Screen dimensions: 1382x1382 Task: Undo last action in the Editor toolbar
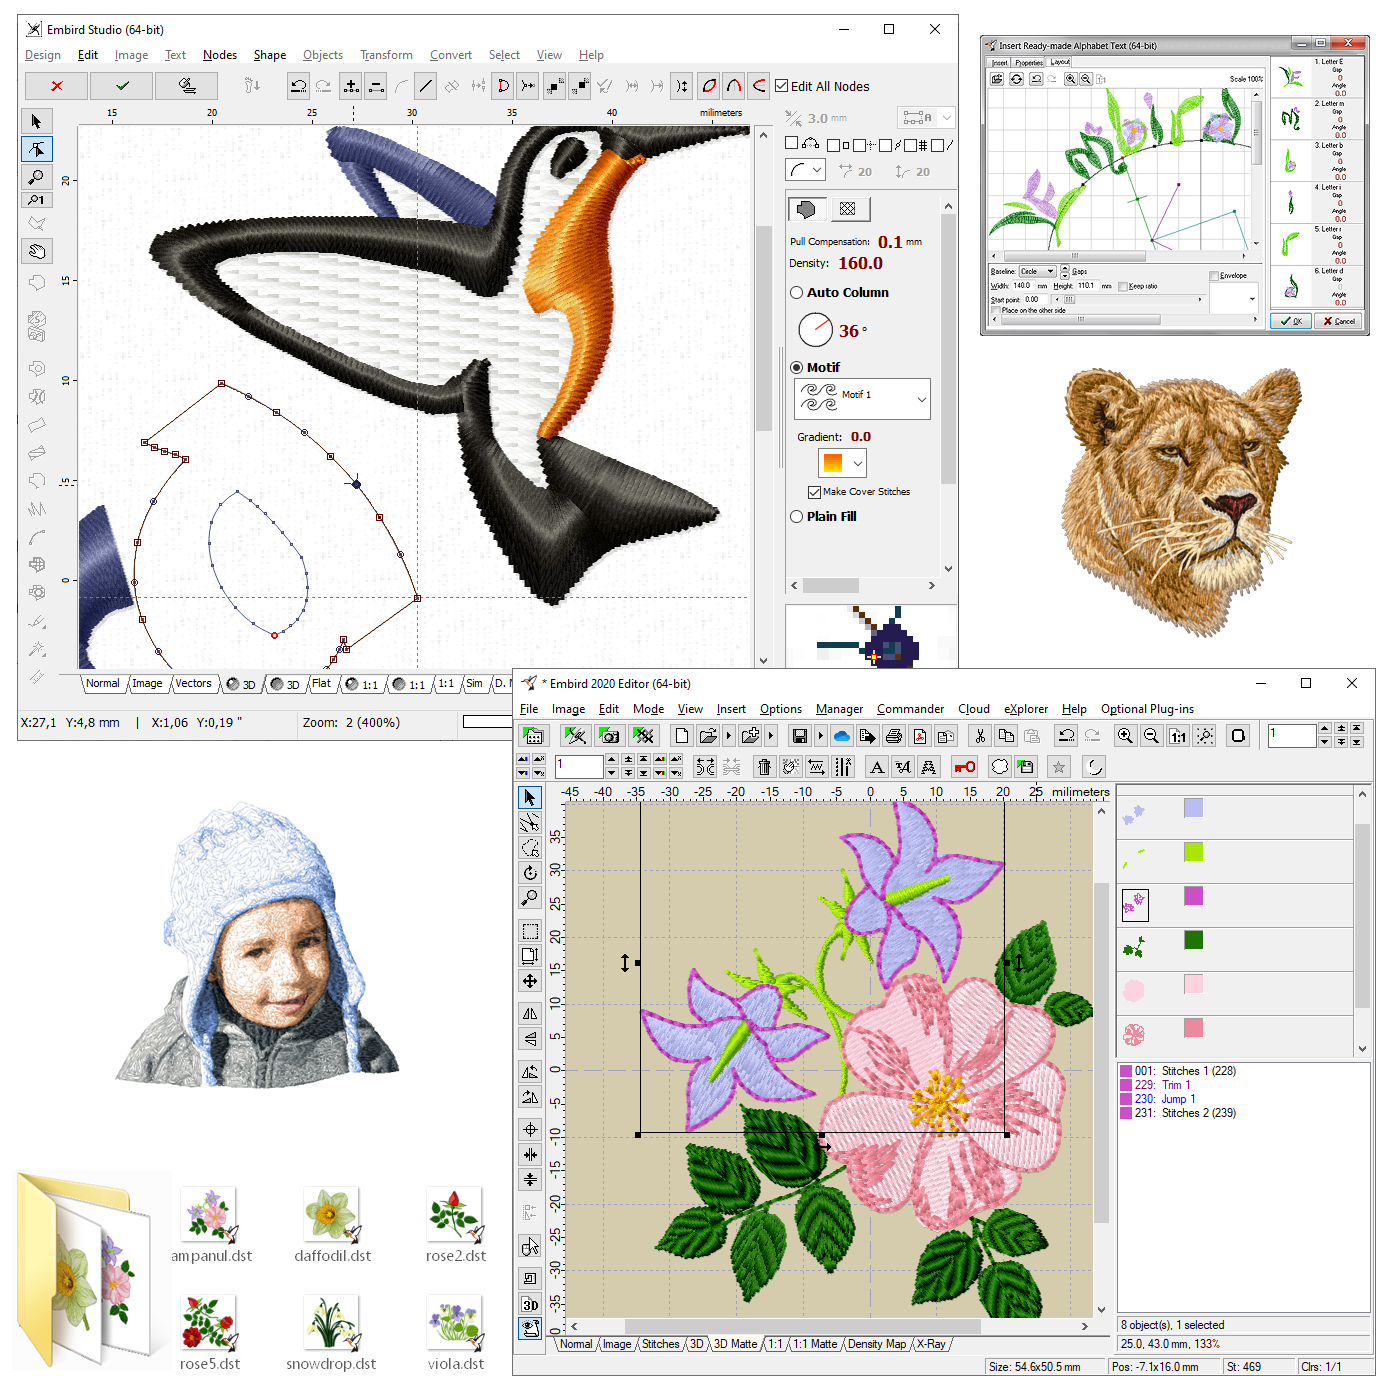point(1066,735)
